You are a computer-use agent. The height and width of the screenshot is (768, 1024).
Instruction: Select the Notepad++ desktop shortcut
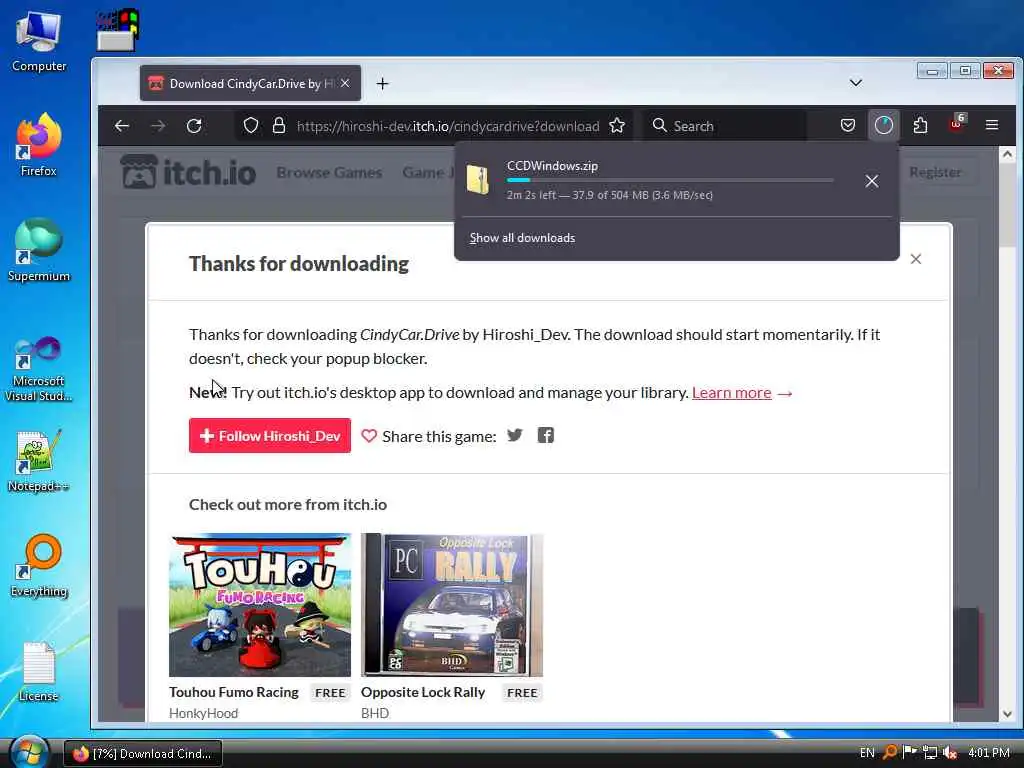(x=39, y=461)
